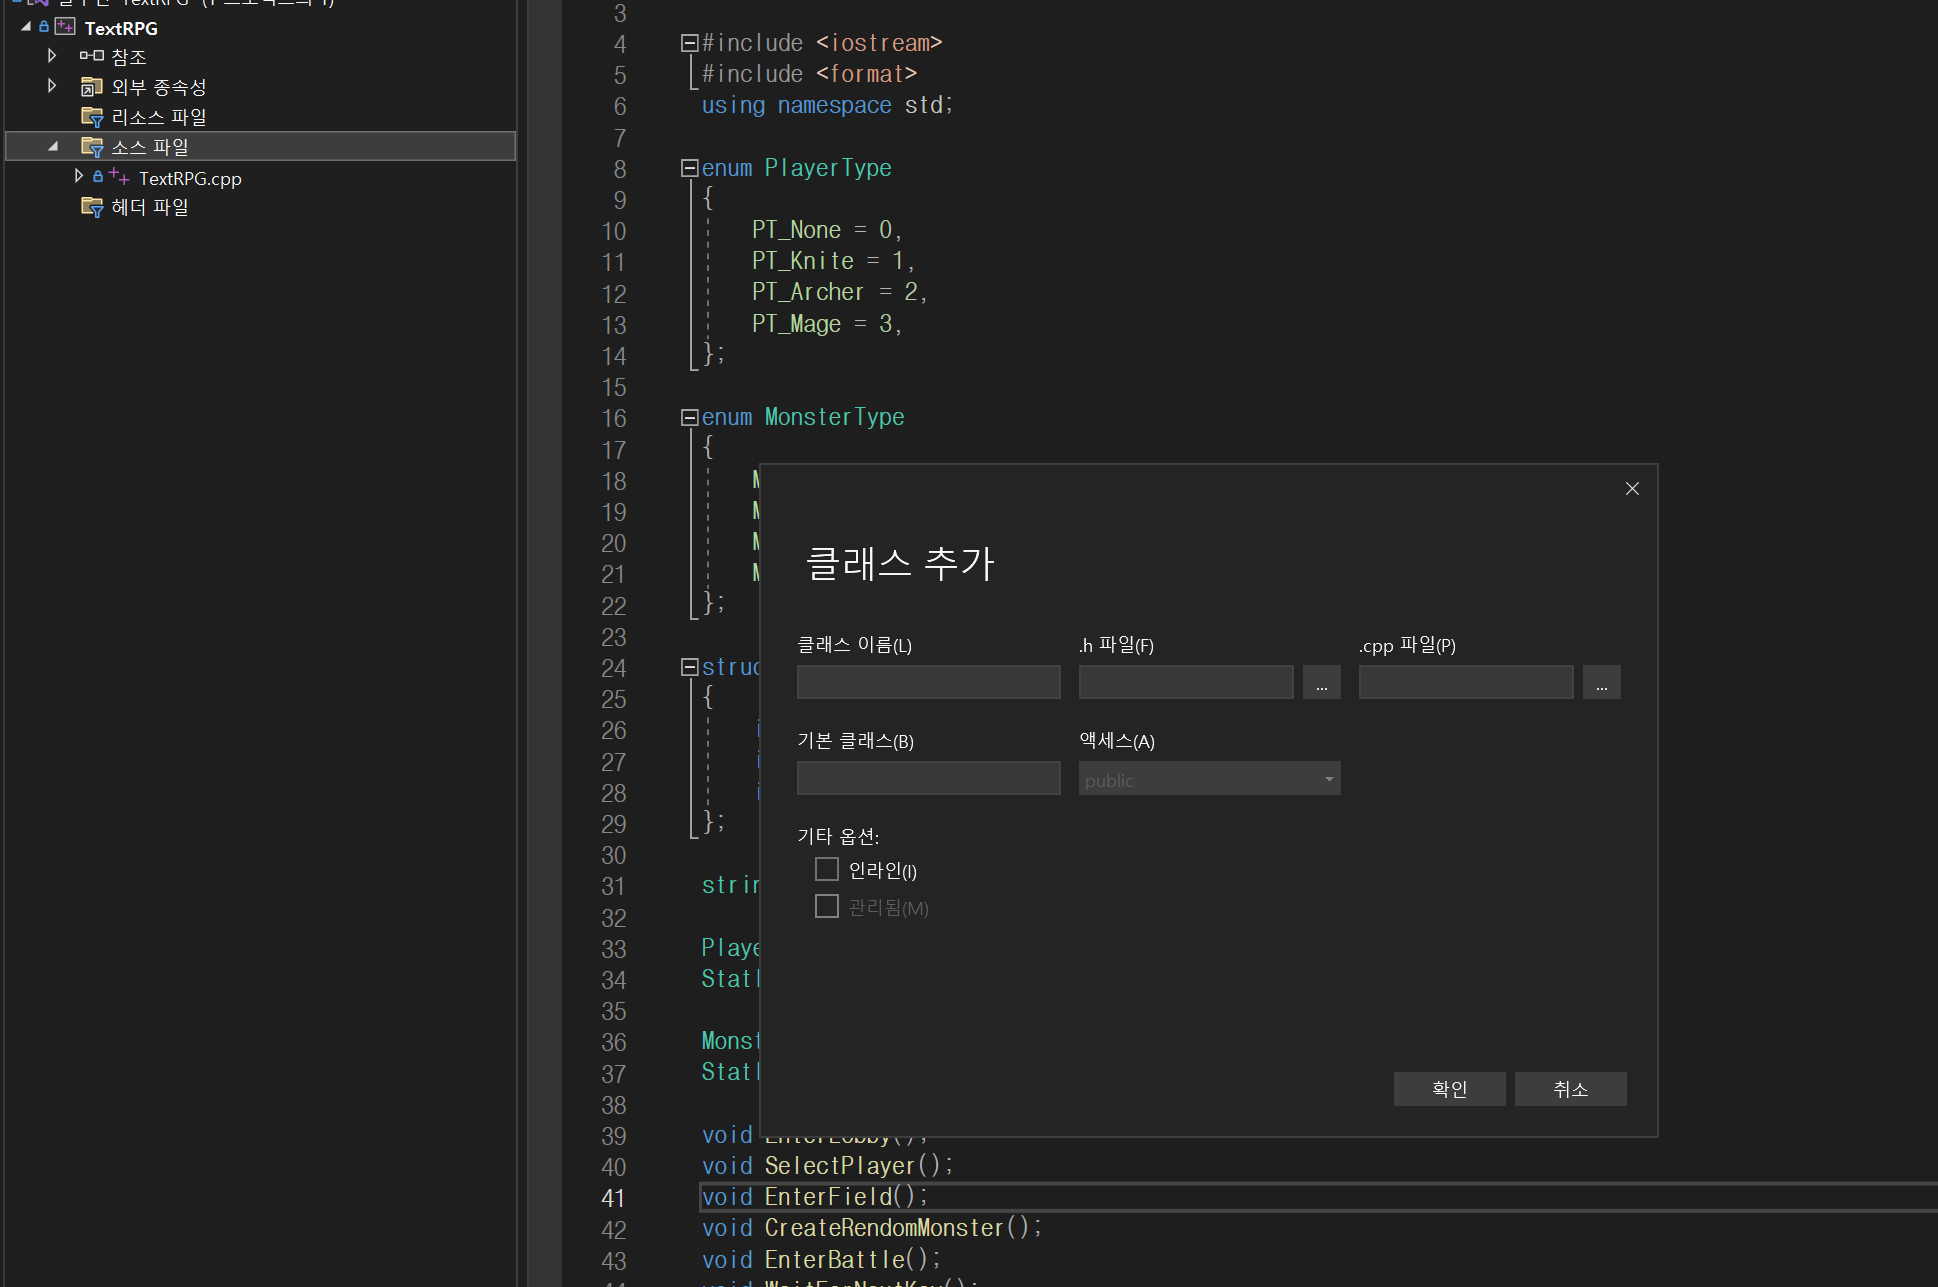Toggle the 관리됨 checkbox
This screenshot has width=1938, height=1287.
(826, 906)
